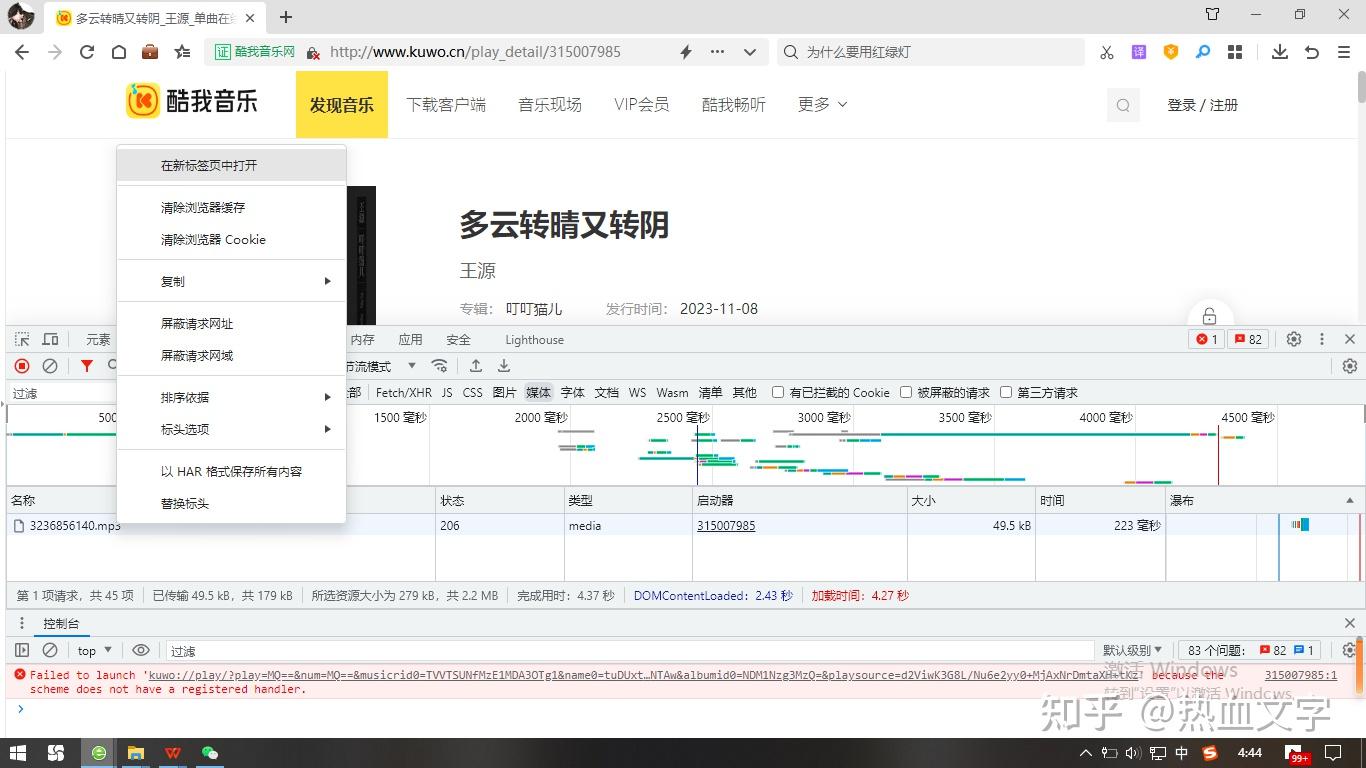Clear the console with the circle-slash icon
Screen dimensions: 1366x768
tap(50, 650)
